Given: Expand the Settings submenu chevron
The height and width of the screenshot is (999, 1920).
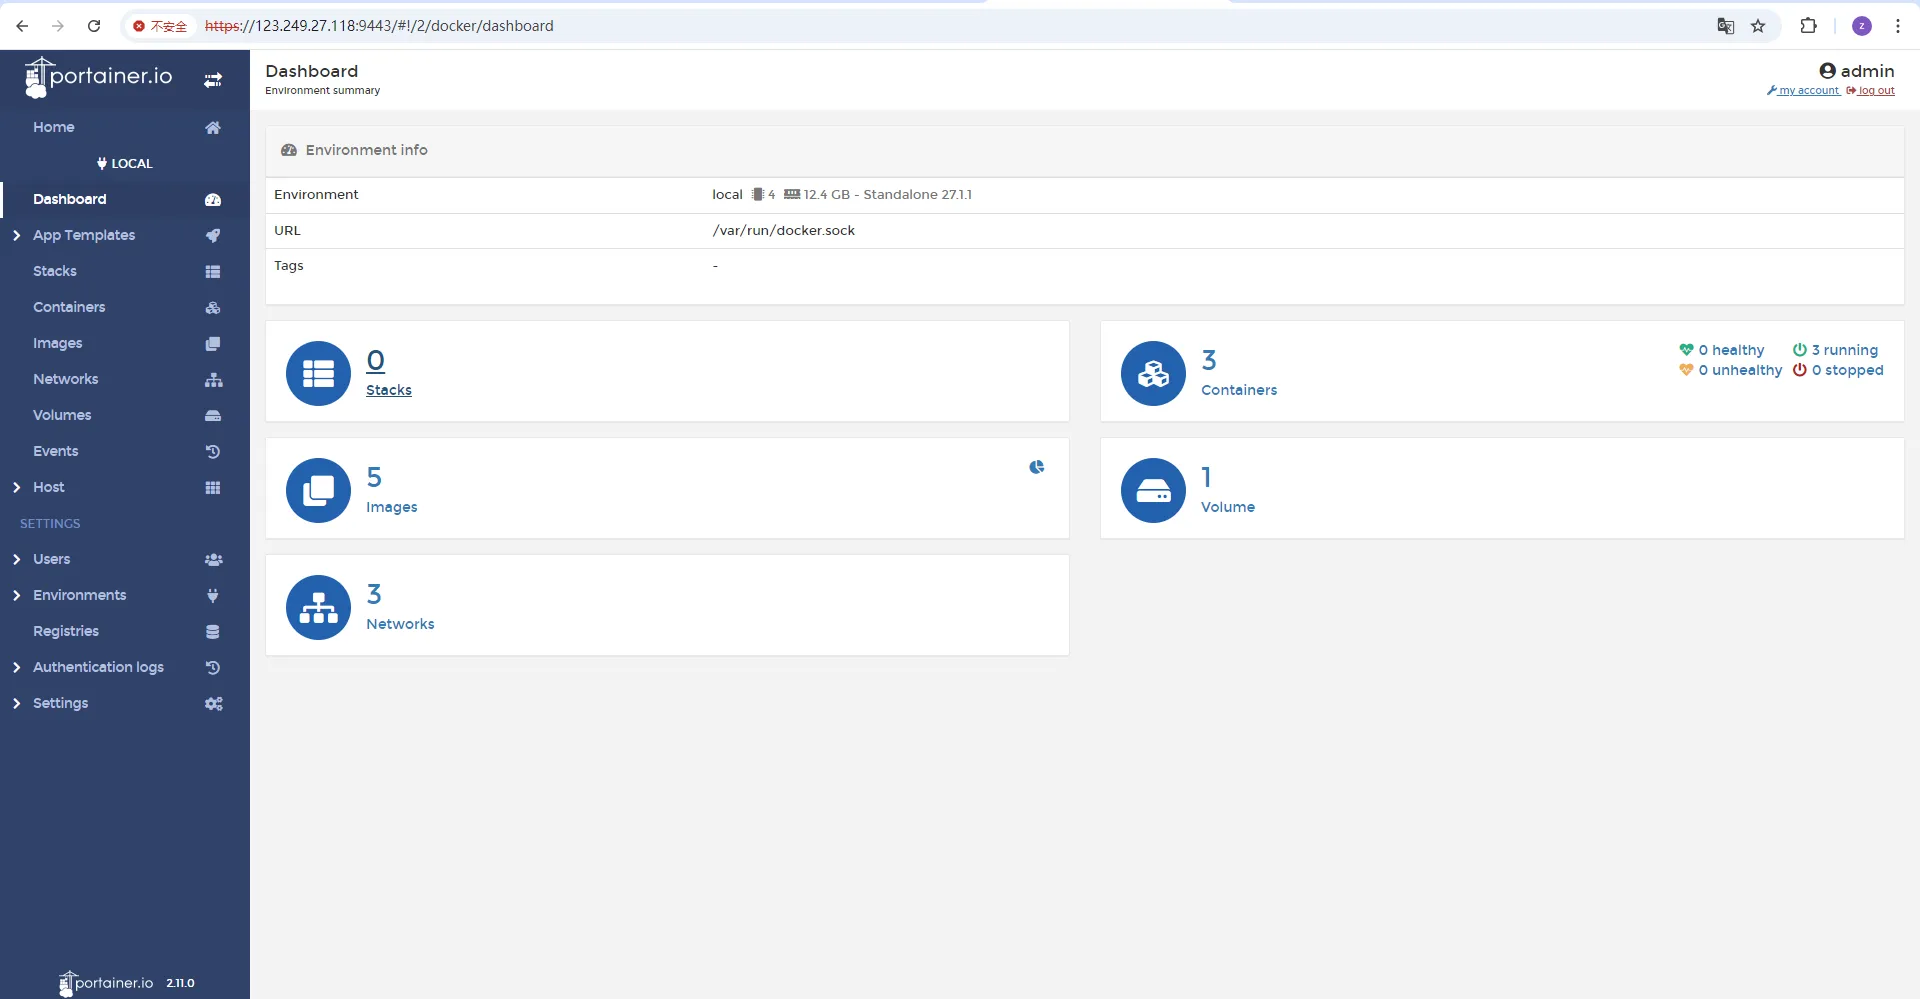Looking at the screenshot, I should [17, 704].
